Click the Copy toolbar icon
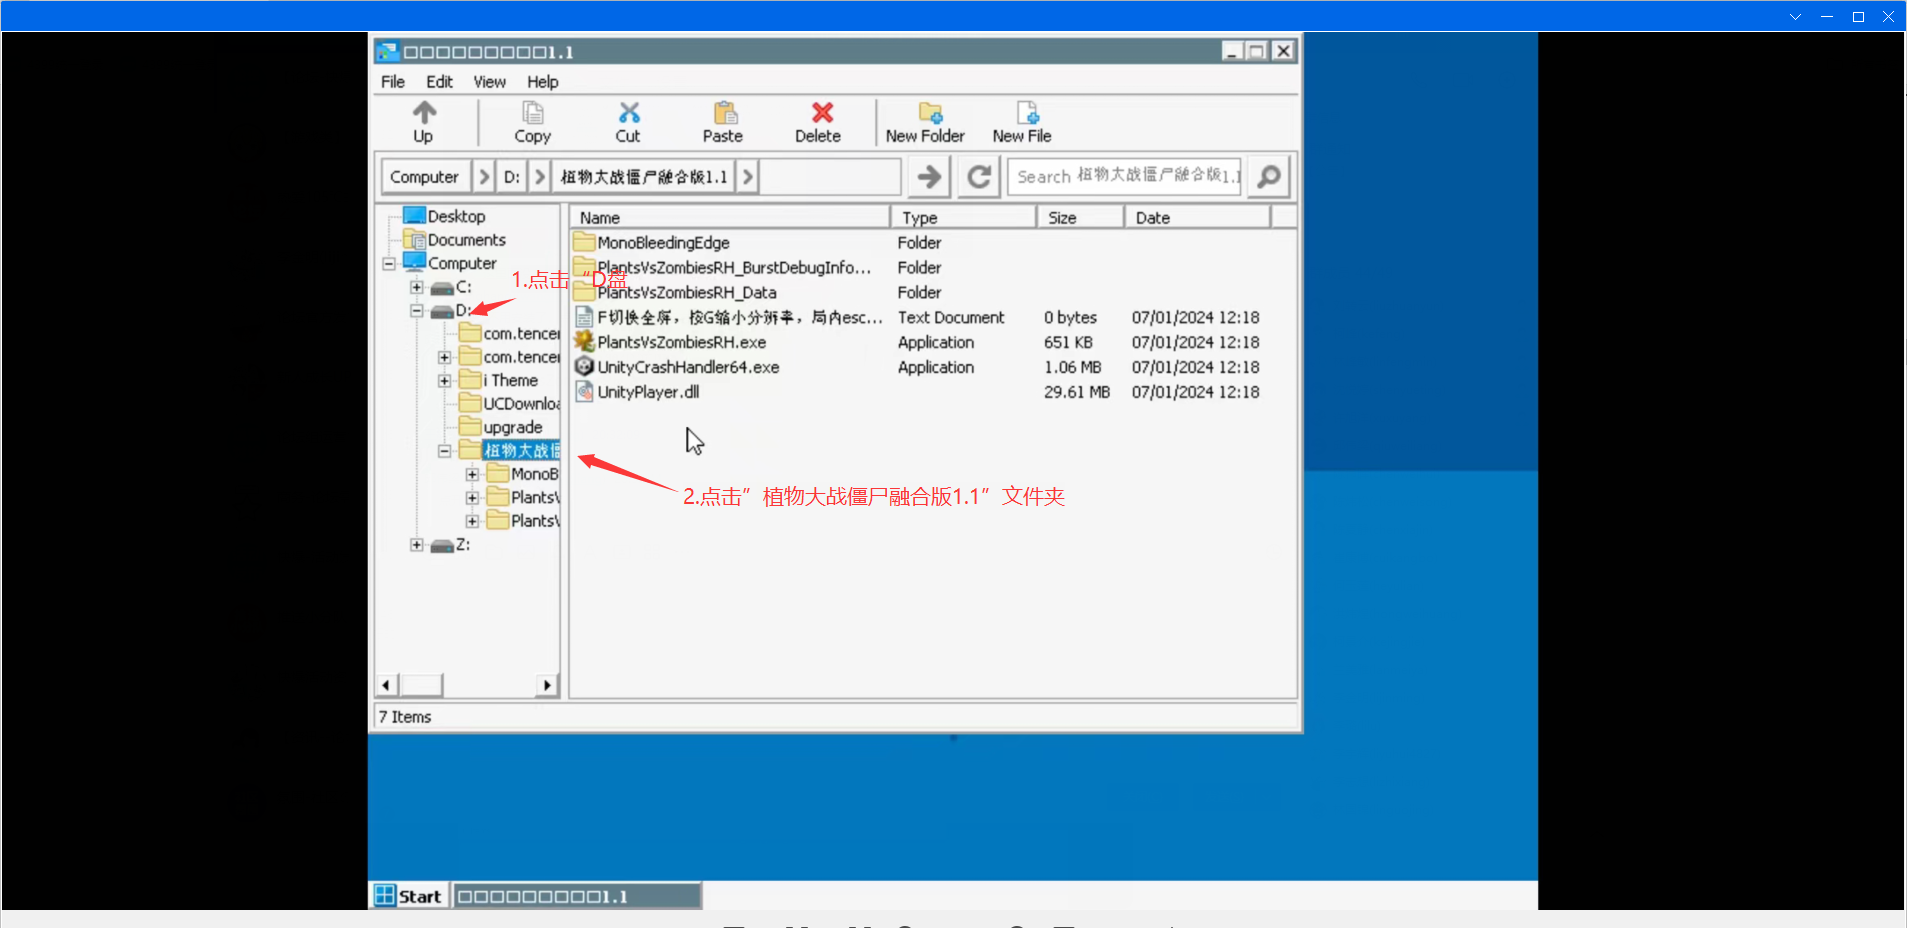 coord(532,112)
